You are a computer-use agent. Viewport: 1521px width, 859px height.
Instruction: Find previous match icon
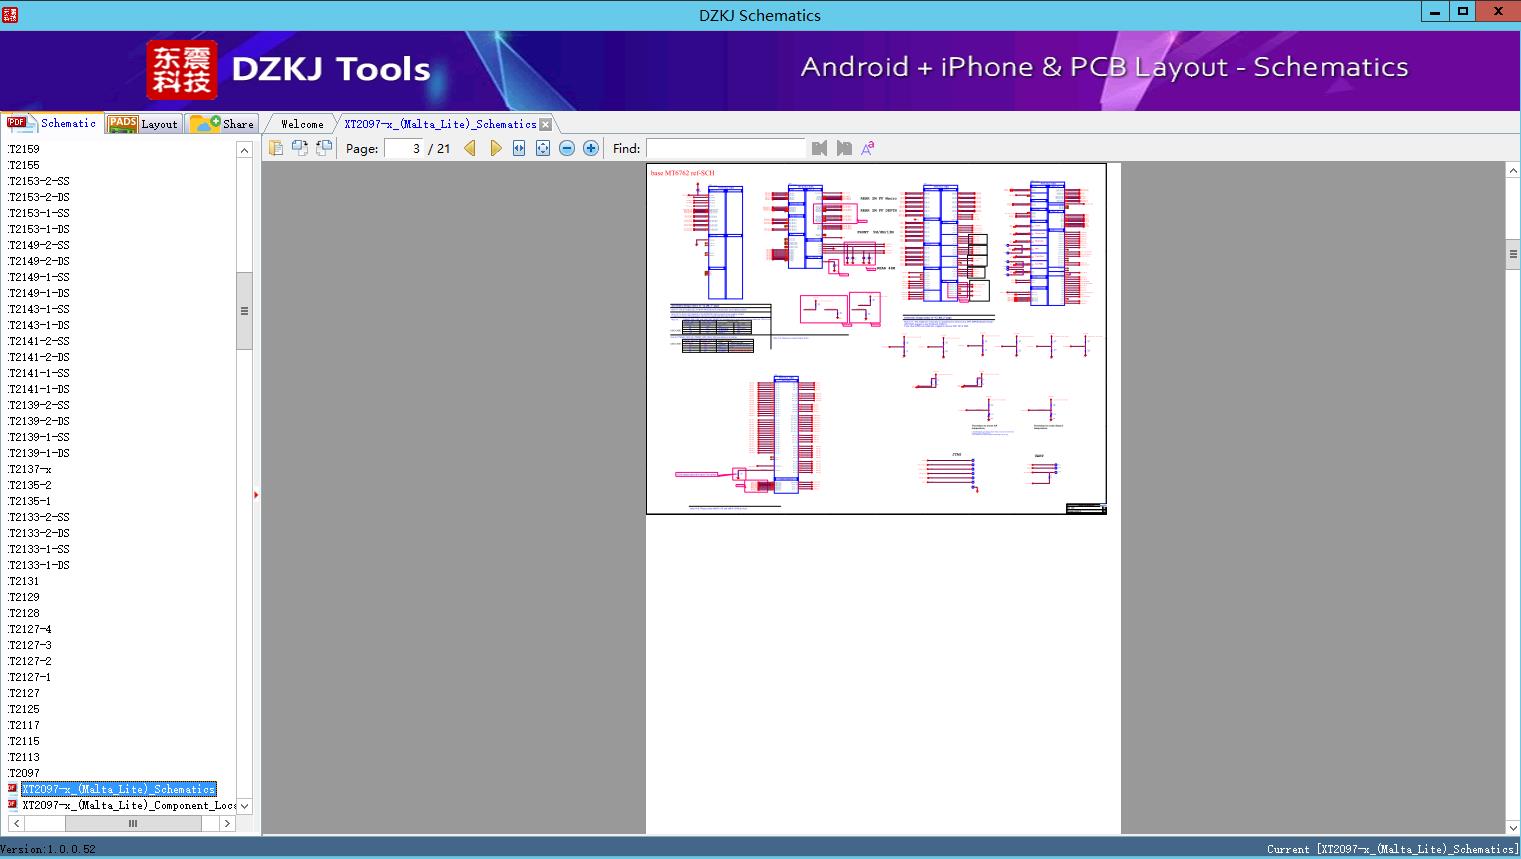click(x=820, y=148)
